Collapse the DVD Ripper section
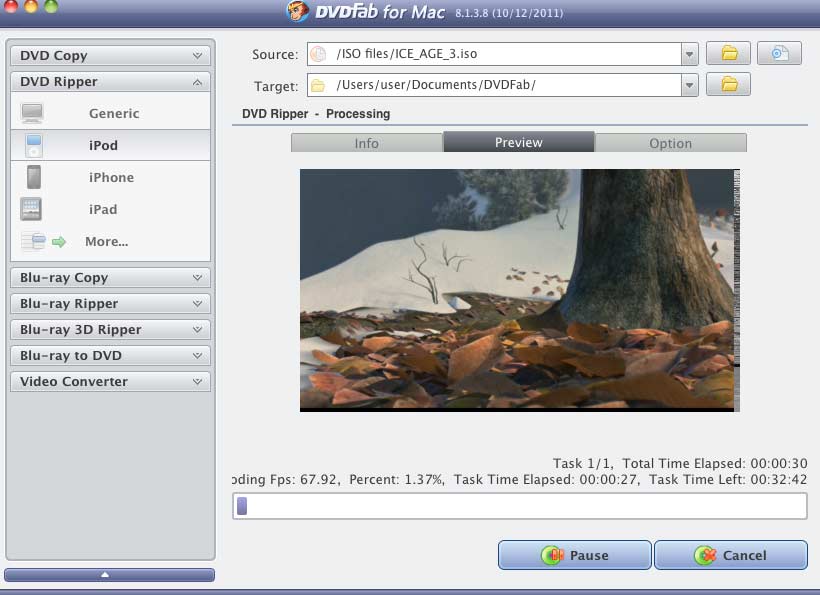Viewport: 820px width, 595px height. (x=110, y=82)
